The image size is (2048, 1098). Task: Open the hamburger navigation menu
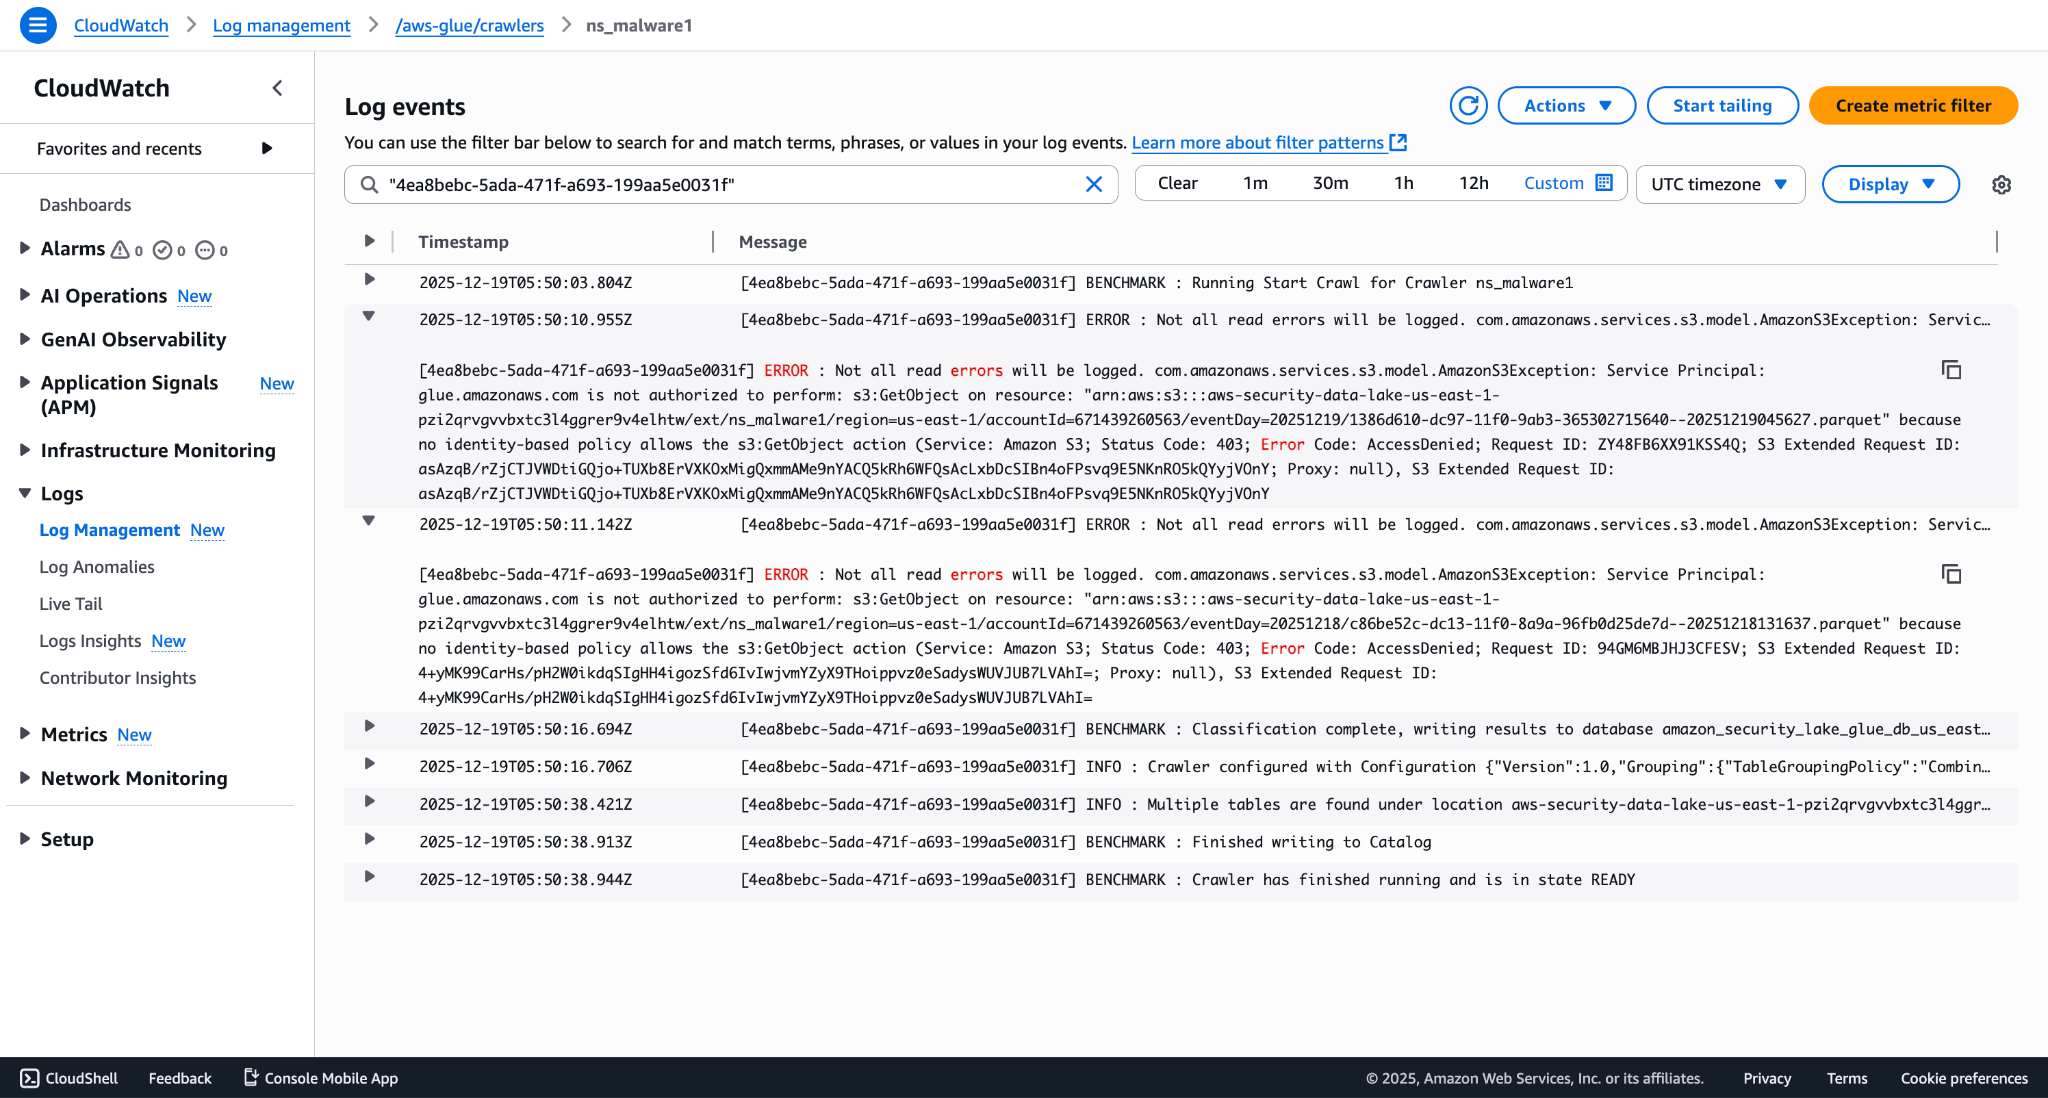click(x=38, y=25)
